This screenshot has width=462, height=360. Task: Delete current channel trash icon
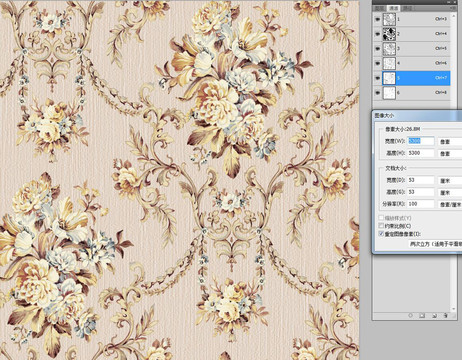tap(446, 315)
